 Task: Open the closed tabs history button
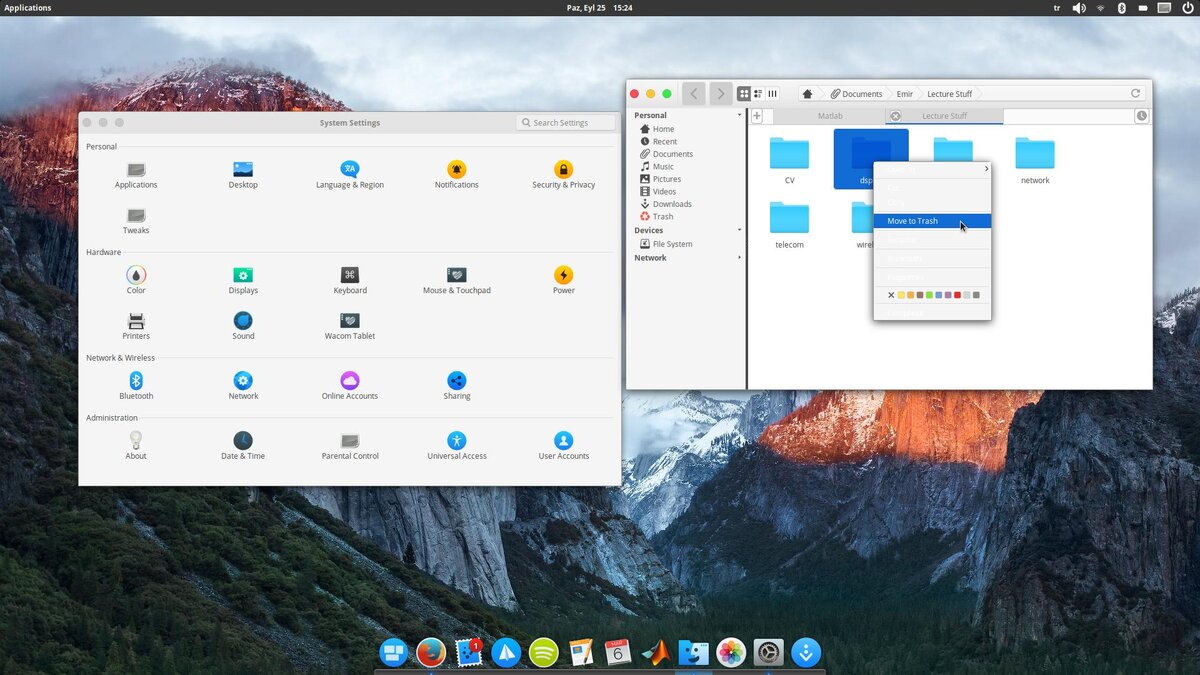(x=1142, y=116)
